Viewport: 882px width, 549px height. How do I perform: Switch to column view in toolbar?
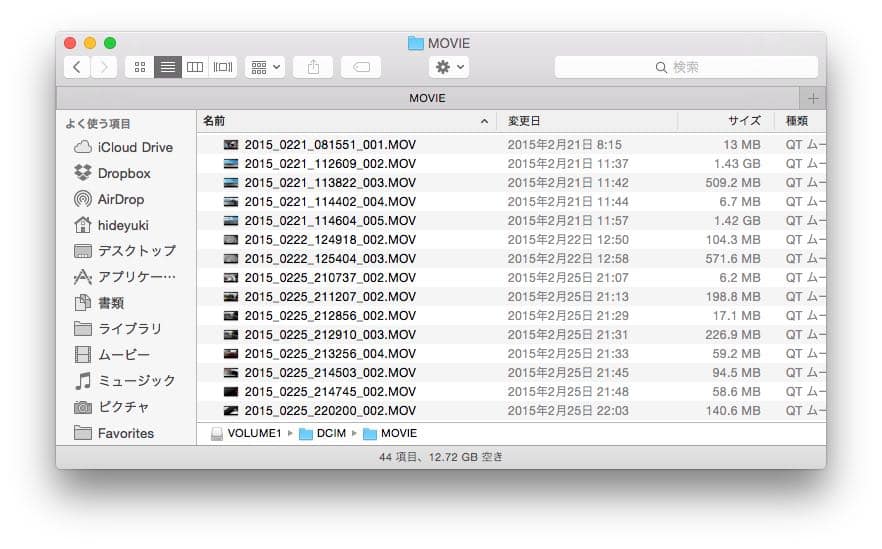pos(195,67)
